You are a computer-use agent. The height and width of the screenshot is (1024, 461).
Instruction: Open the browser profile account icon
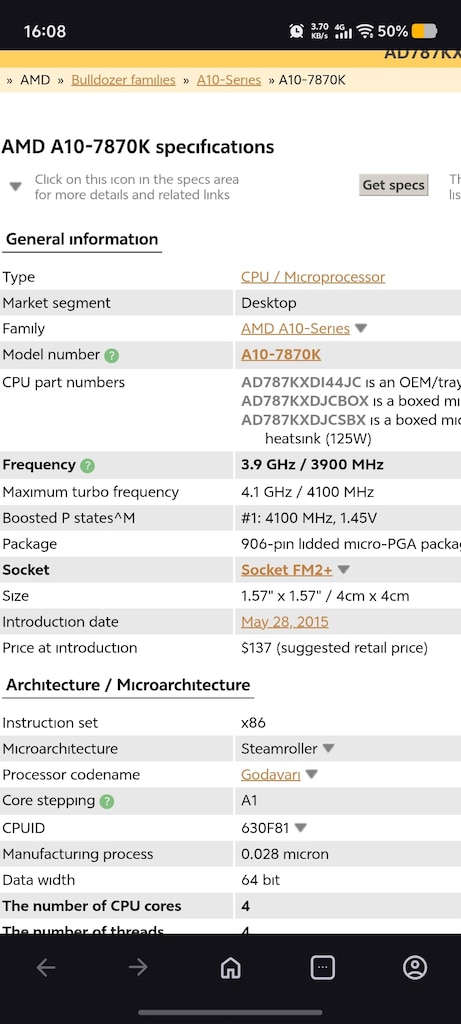click(x=415, y=967)
